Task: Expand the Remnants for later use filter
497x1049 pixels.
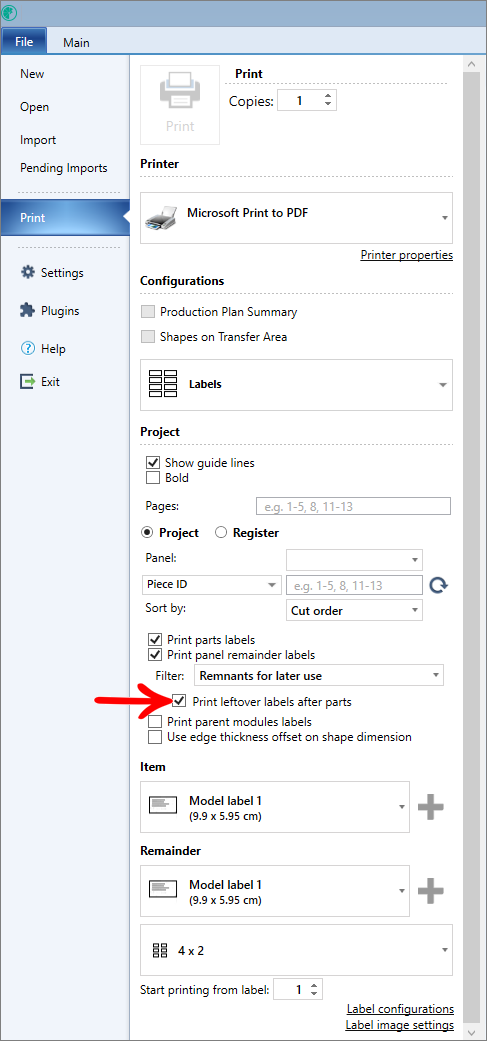Action: point(318,676)
